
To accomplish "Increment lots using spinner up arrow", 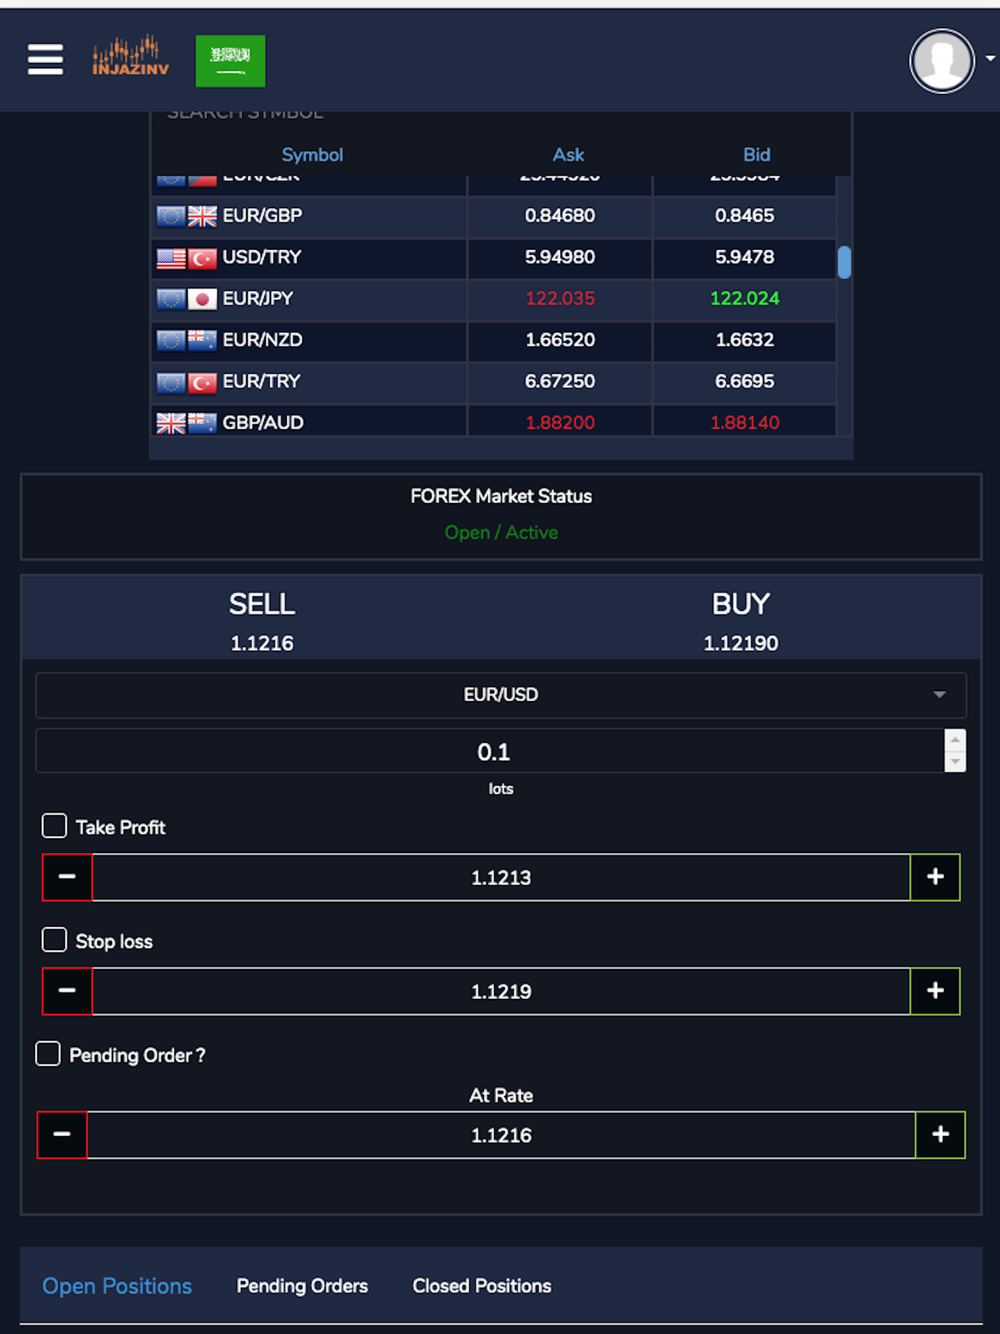I will (955, 740).
